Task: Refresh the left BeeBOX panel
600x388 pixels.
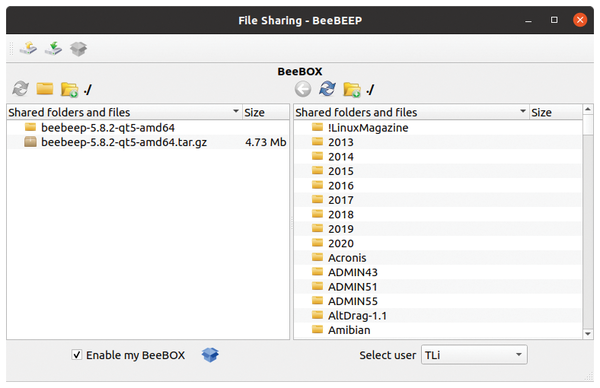Action: coord(20,89)
